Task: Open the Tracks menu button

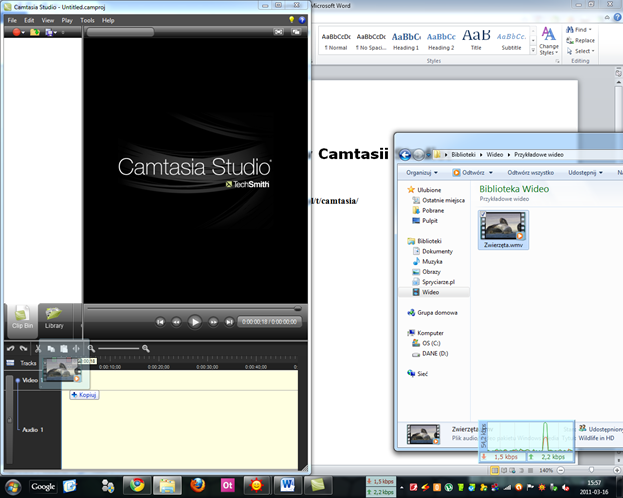Action: 22,363
